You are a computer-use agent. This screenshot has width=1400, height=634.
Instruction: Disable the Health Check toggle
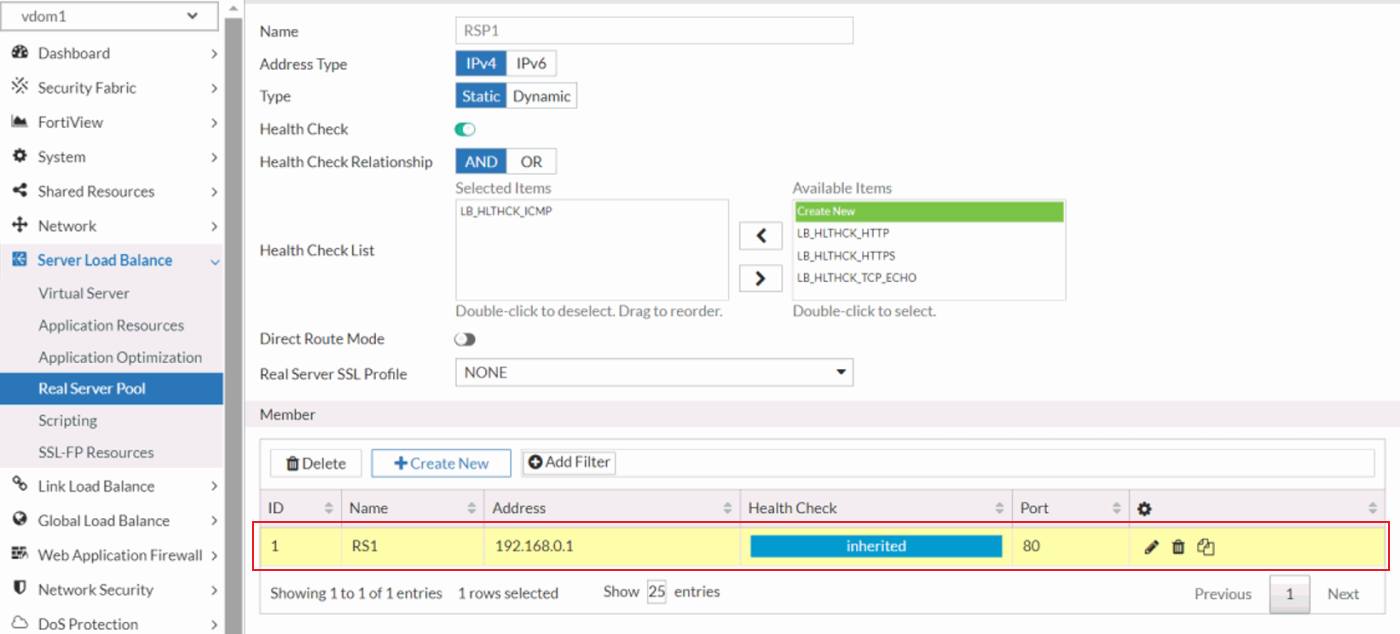pyautogui.click(x=464, y=129)
